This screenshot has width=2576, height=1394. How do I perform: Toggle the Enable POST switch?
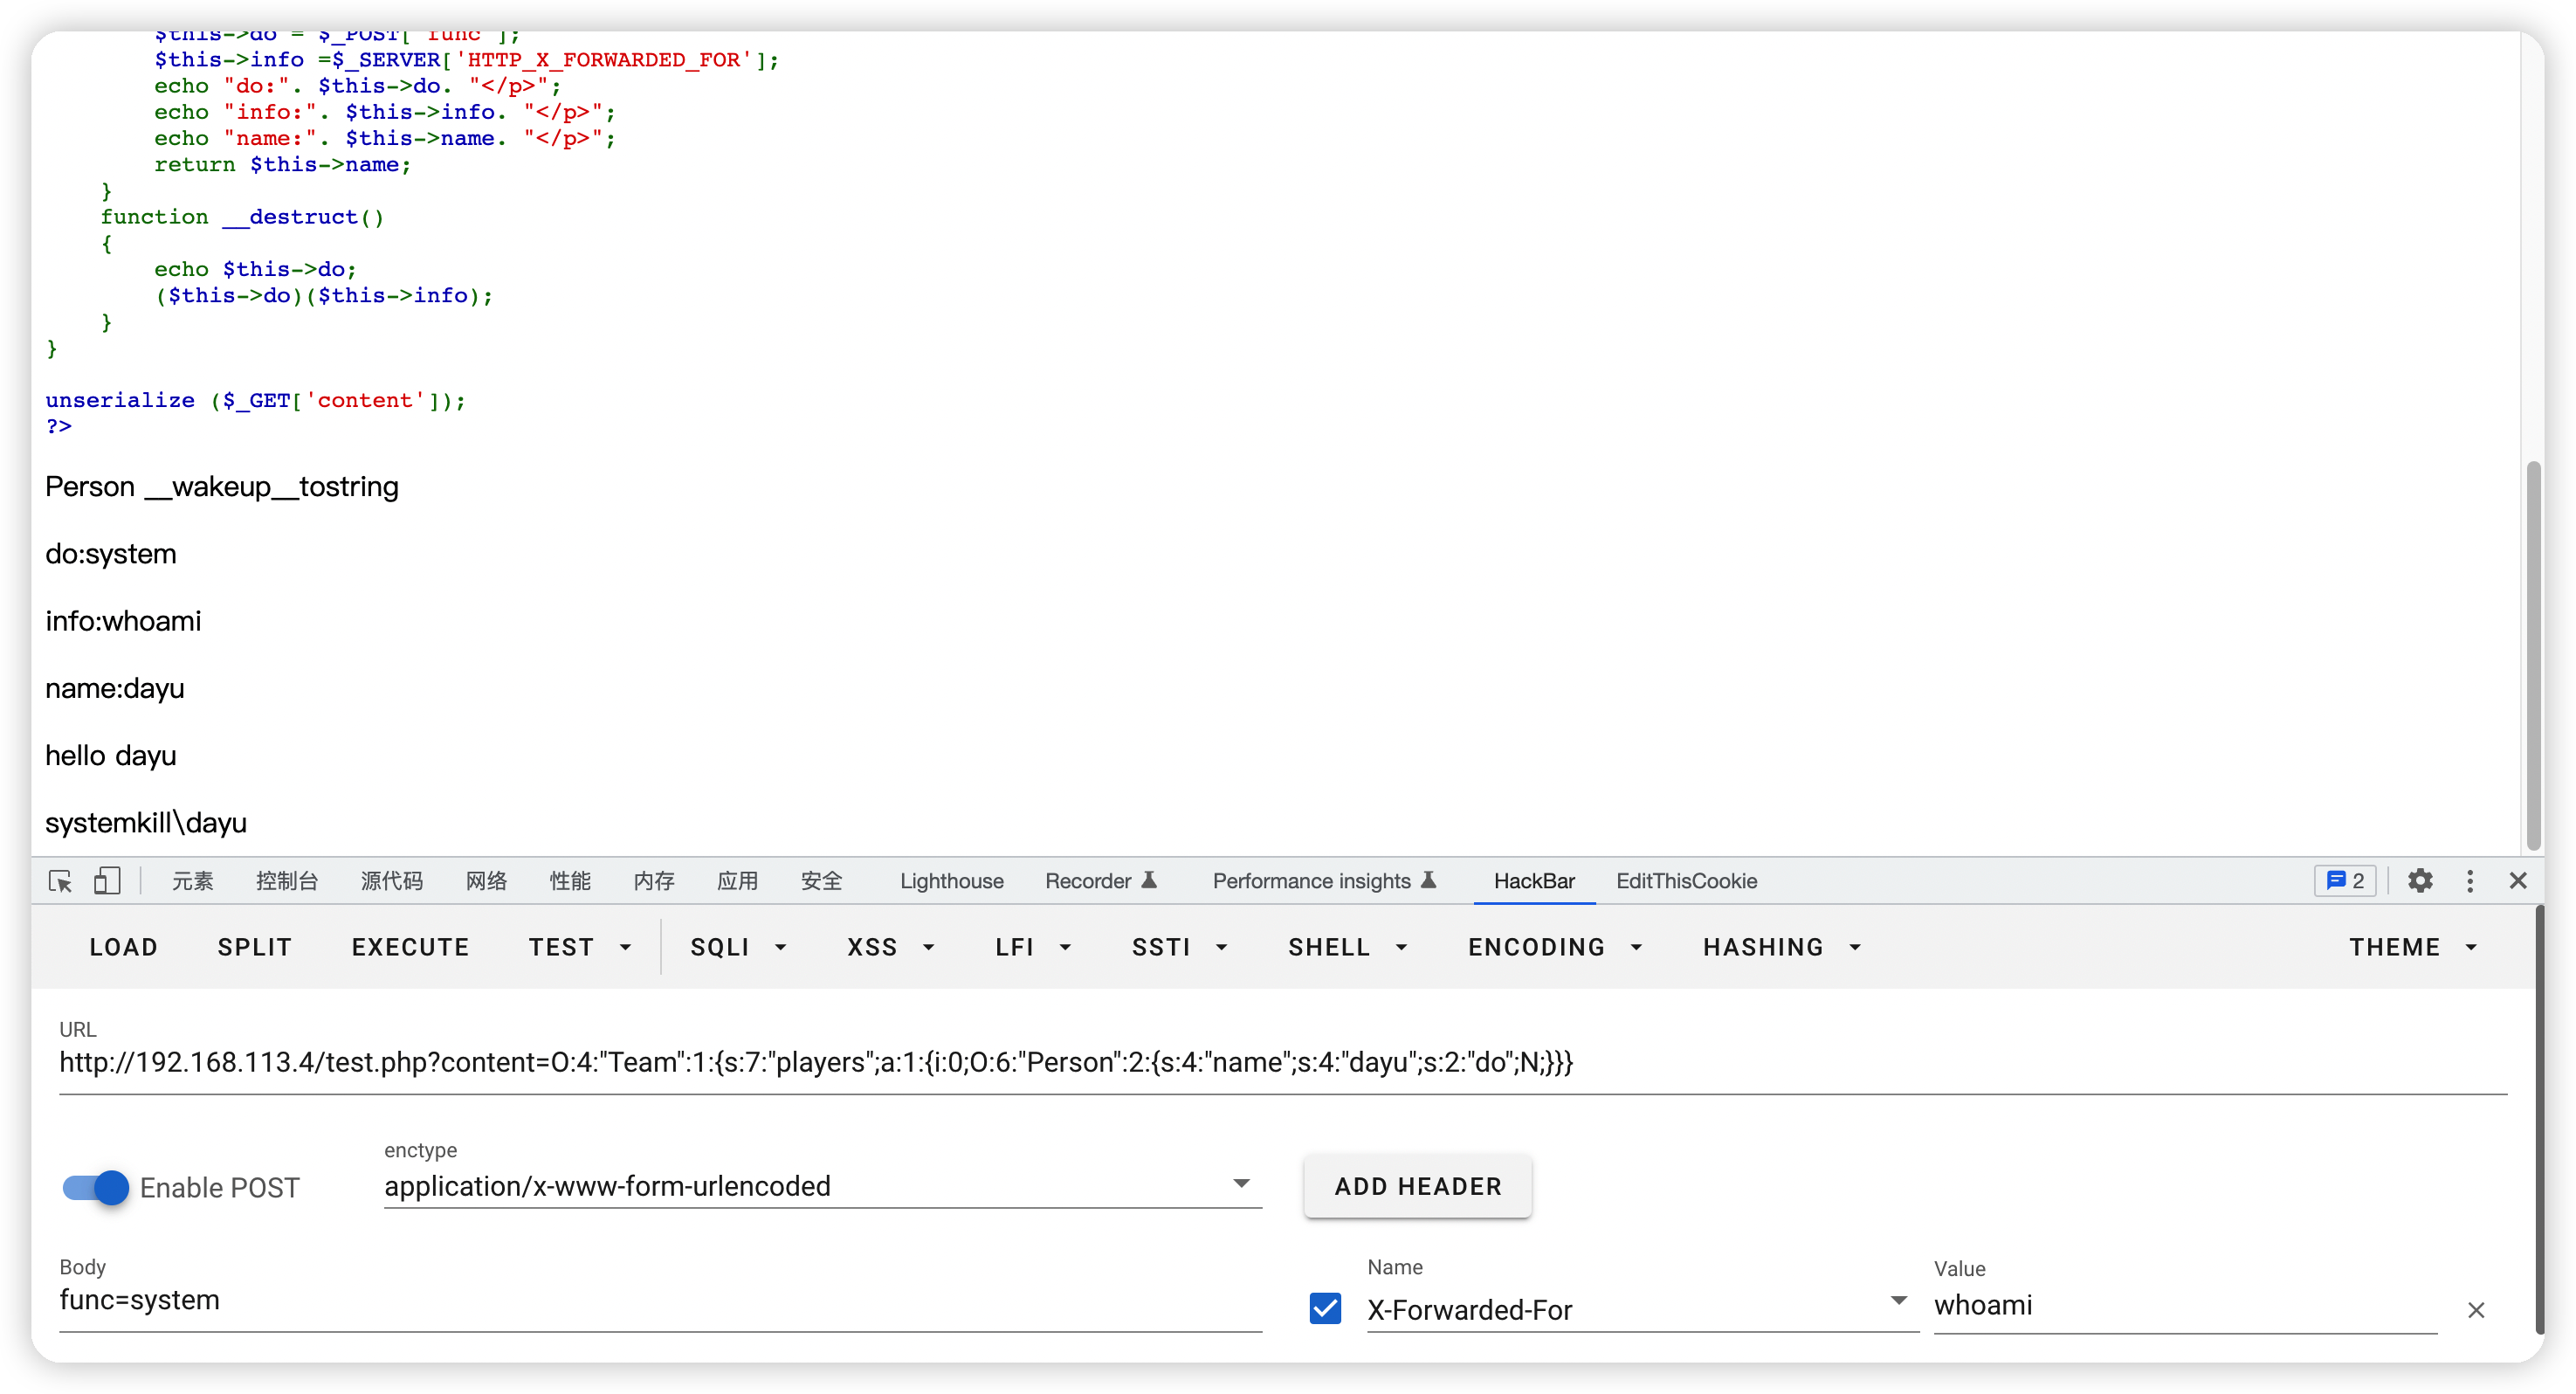point(96,1188)
